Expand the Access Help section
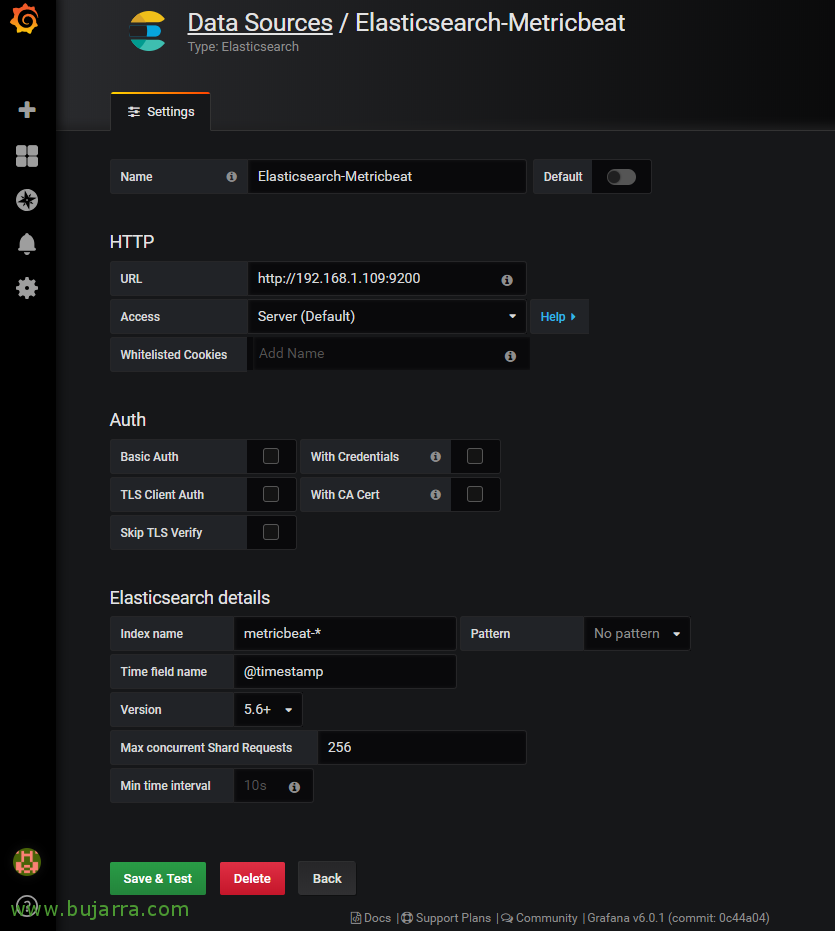This screenshot has width=835, height=931. [558, 316]
